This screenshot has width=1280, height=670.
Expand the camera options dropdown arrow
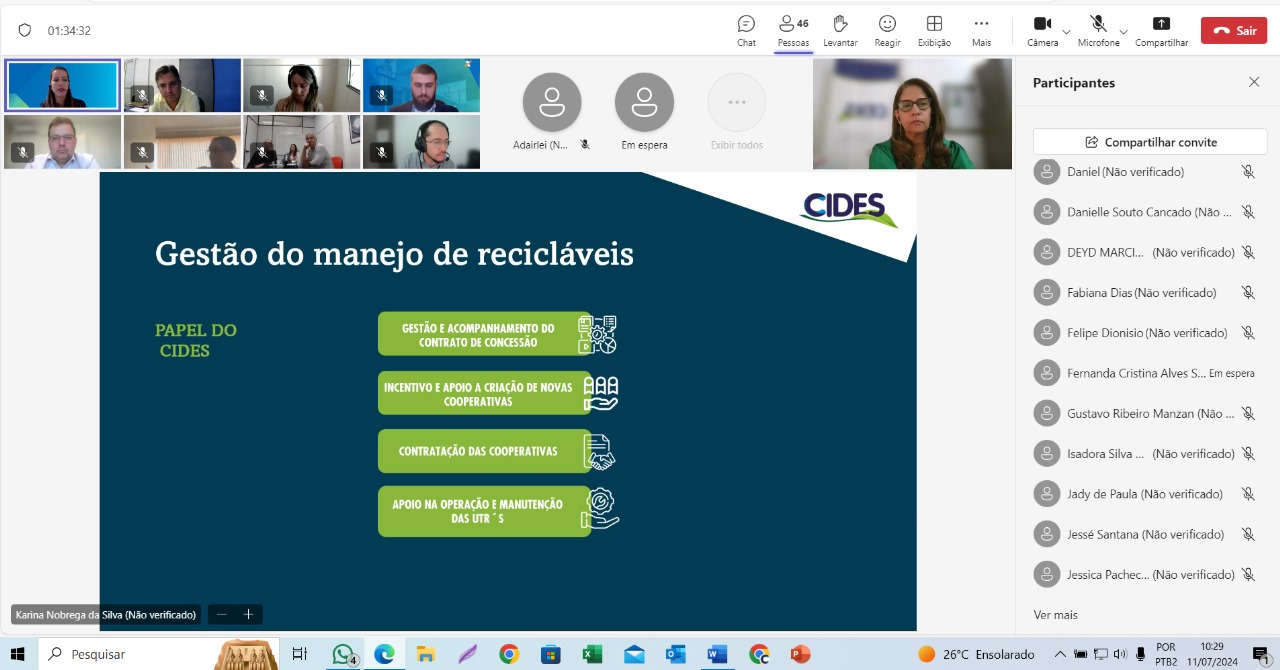pos(1066,31)
